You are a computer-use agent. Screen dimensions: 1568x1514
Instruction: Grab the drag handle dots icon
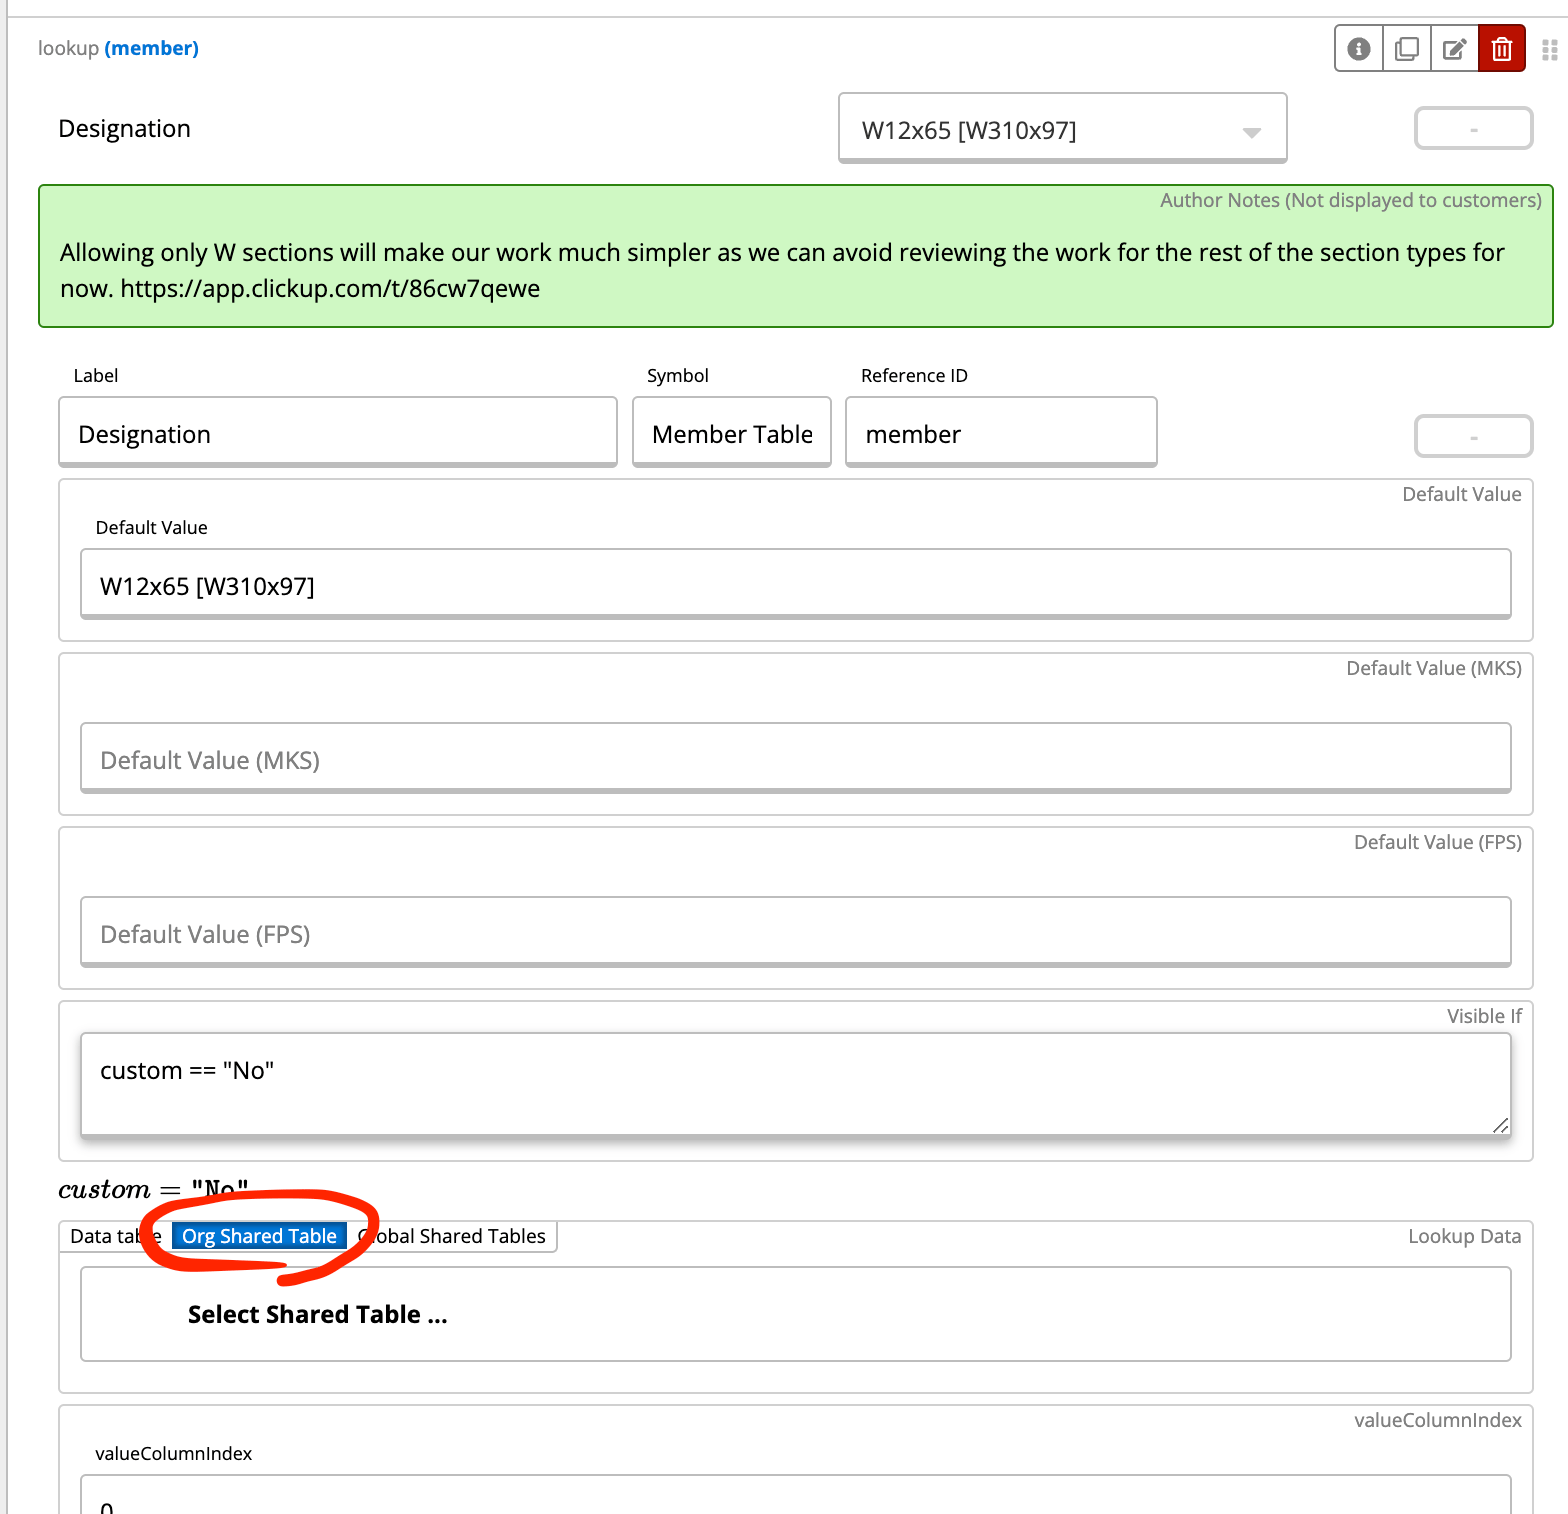point(1549,50)
